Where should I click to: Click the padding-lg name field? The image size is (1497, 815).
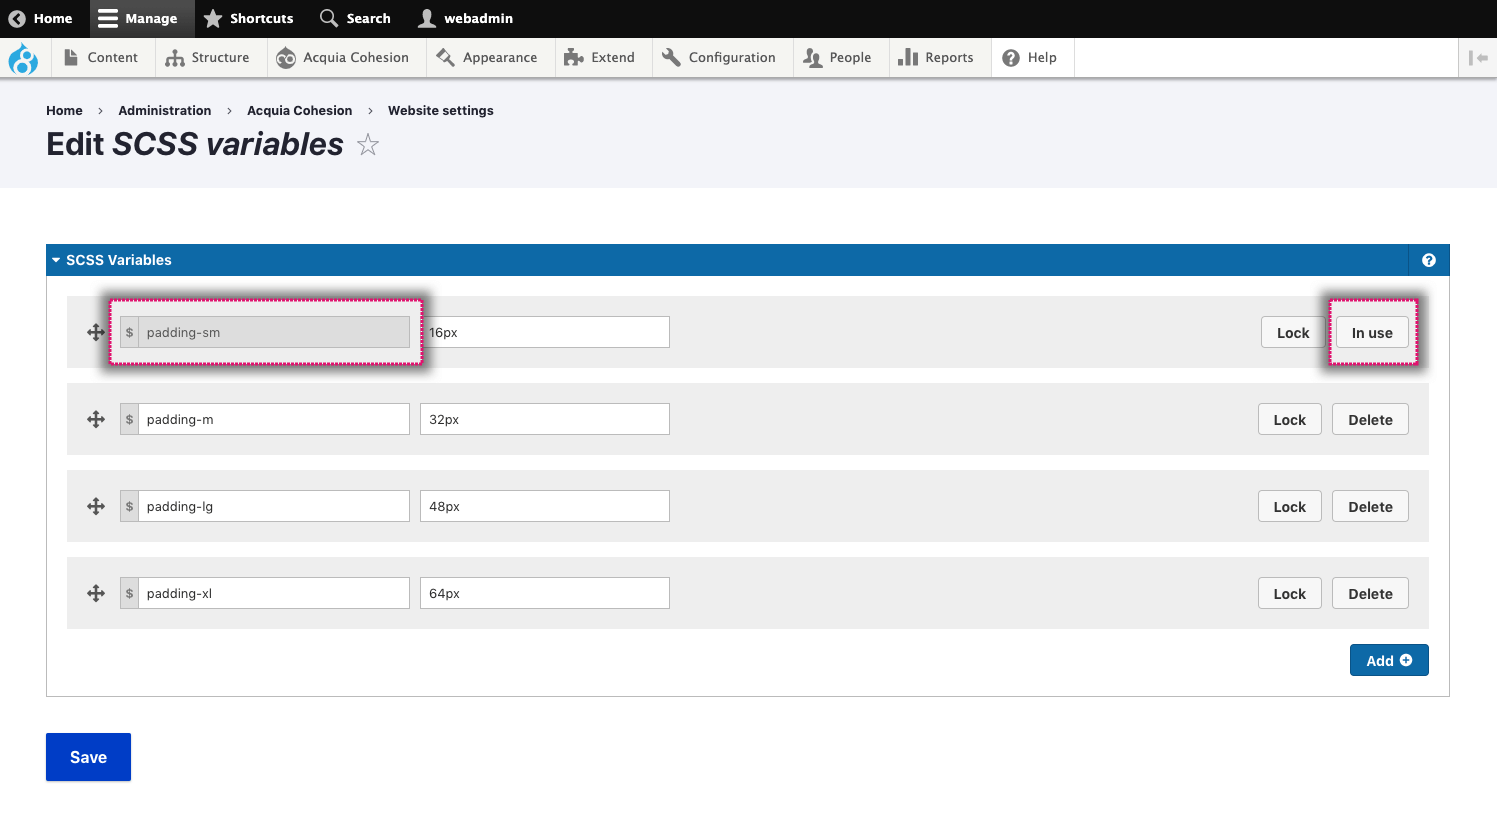point(274,506)
